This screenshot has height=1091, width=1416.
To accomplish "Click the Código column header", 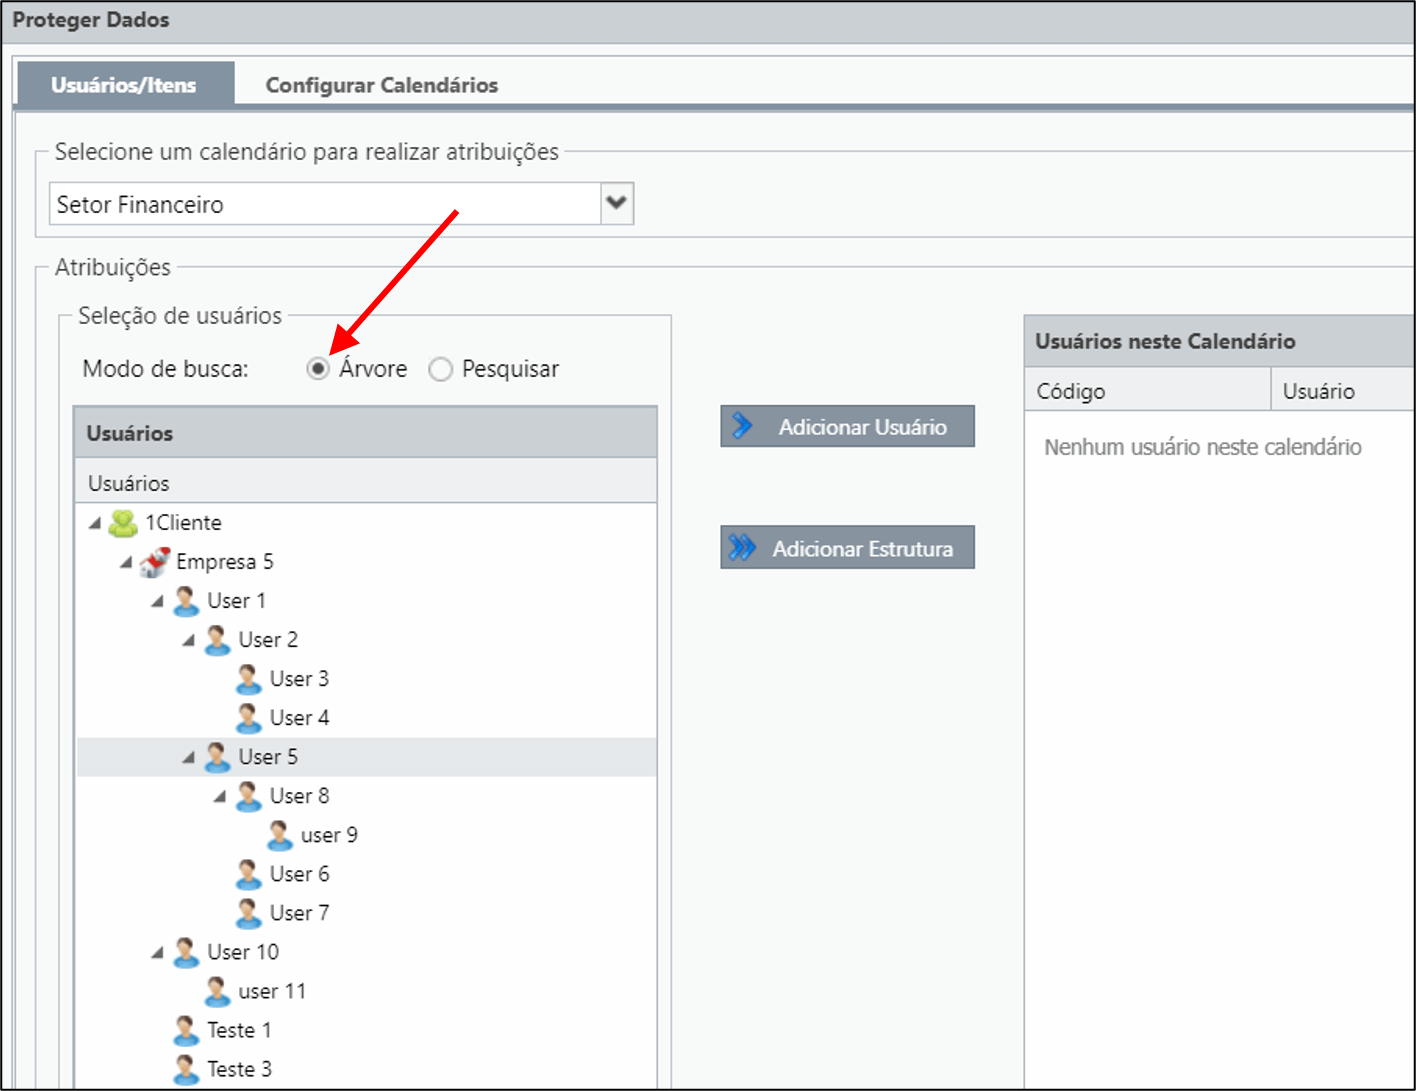I will pos(1147,390).
